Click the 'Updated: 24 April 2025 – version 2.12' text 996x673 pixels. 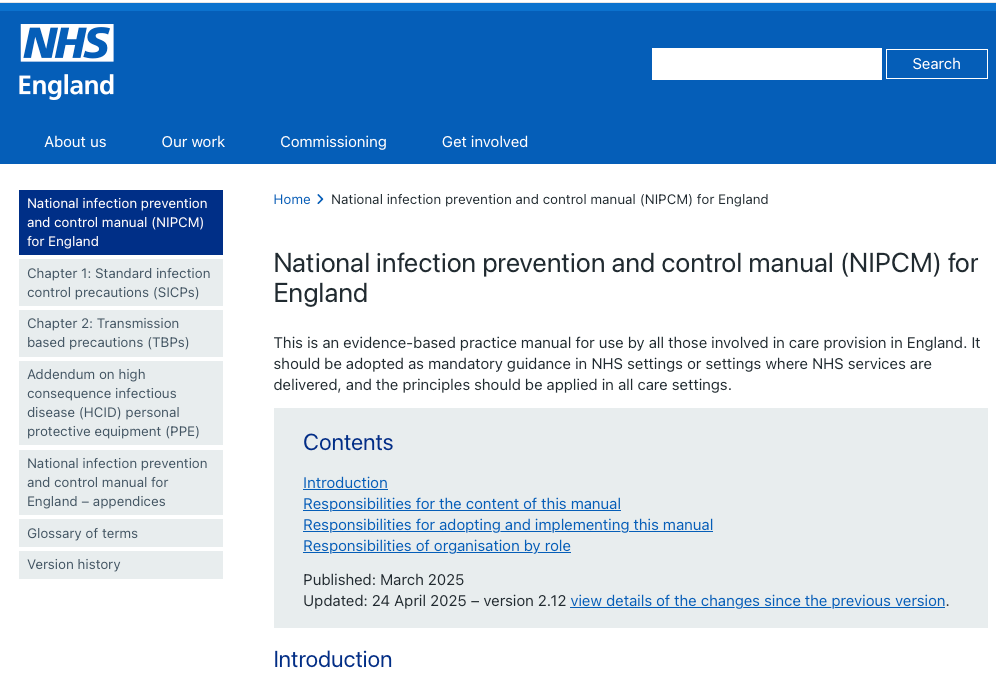(x=434, y=601)
